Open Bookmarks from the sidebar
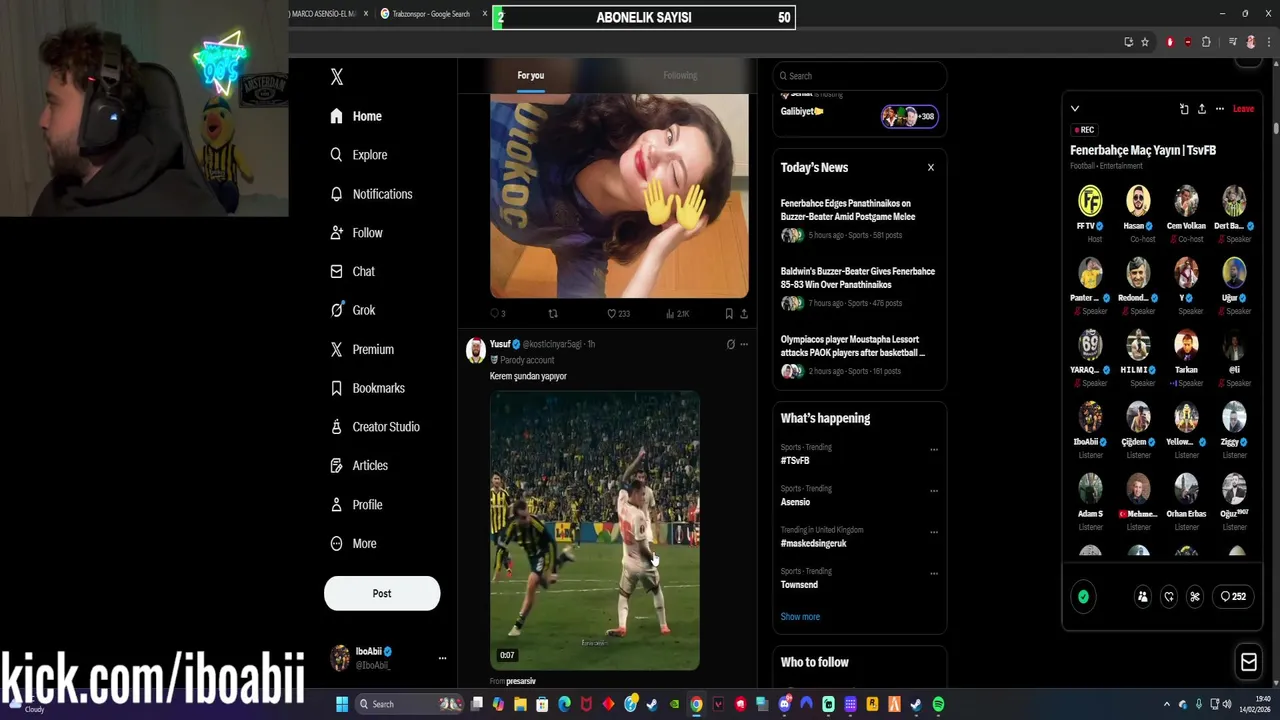 pos(367,388)
